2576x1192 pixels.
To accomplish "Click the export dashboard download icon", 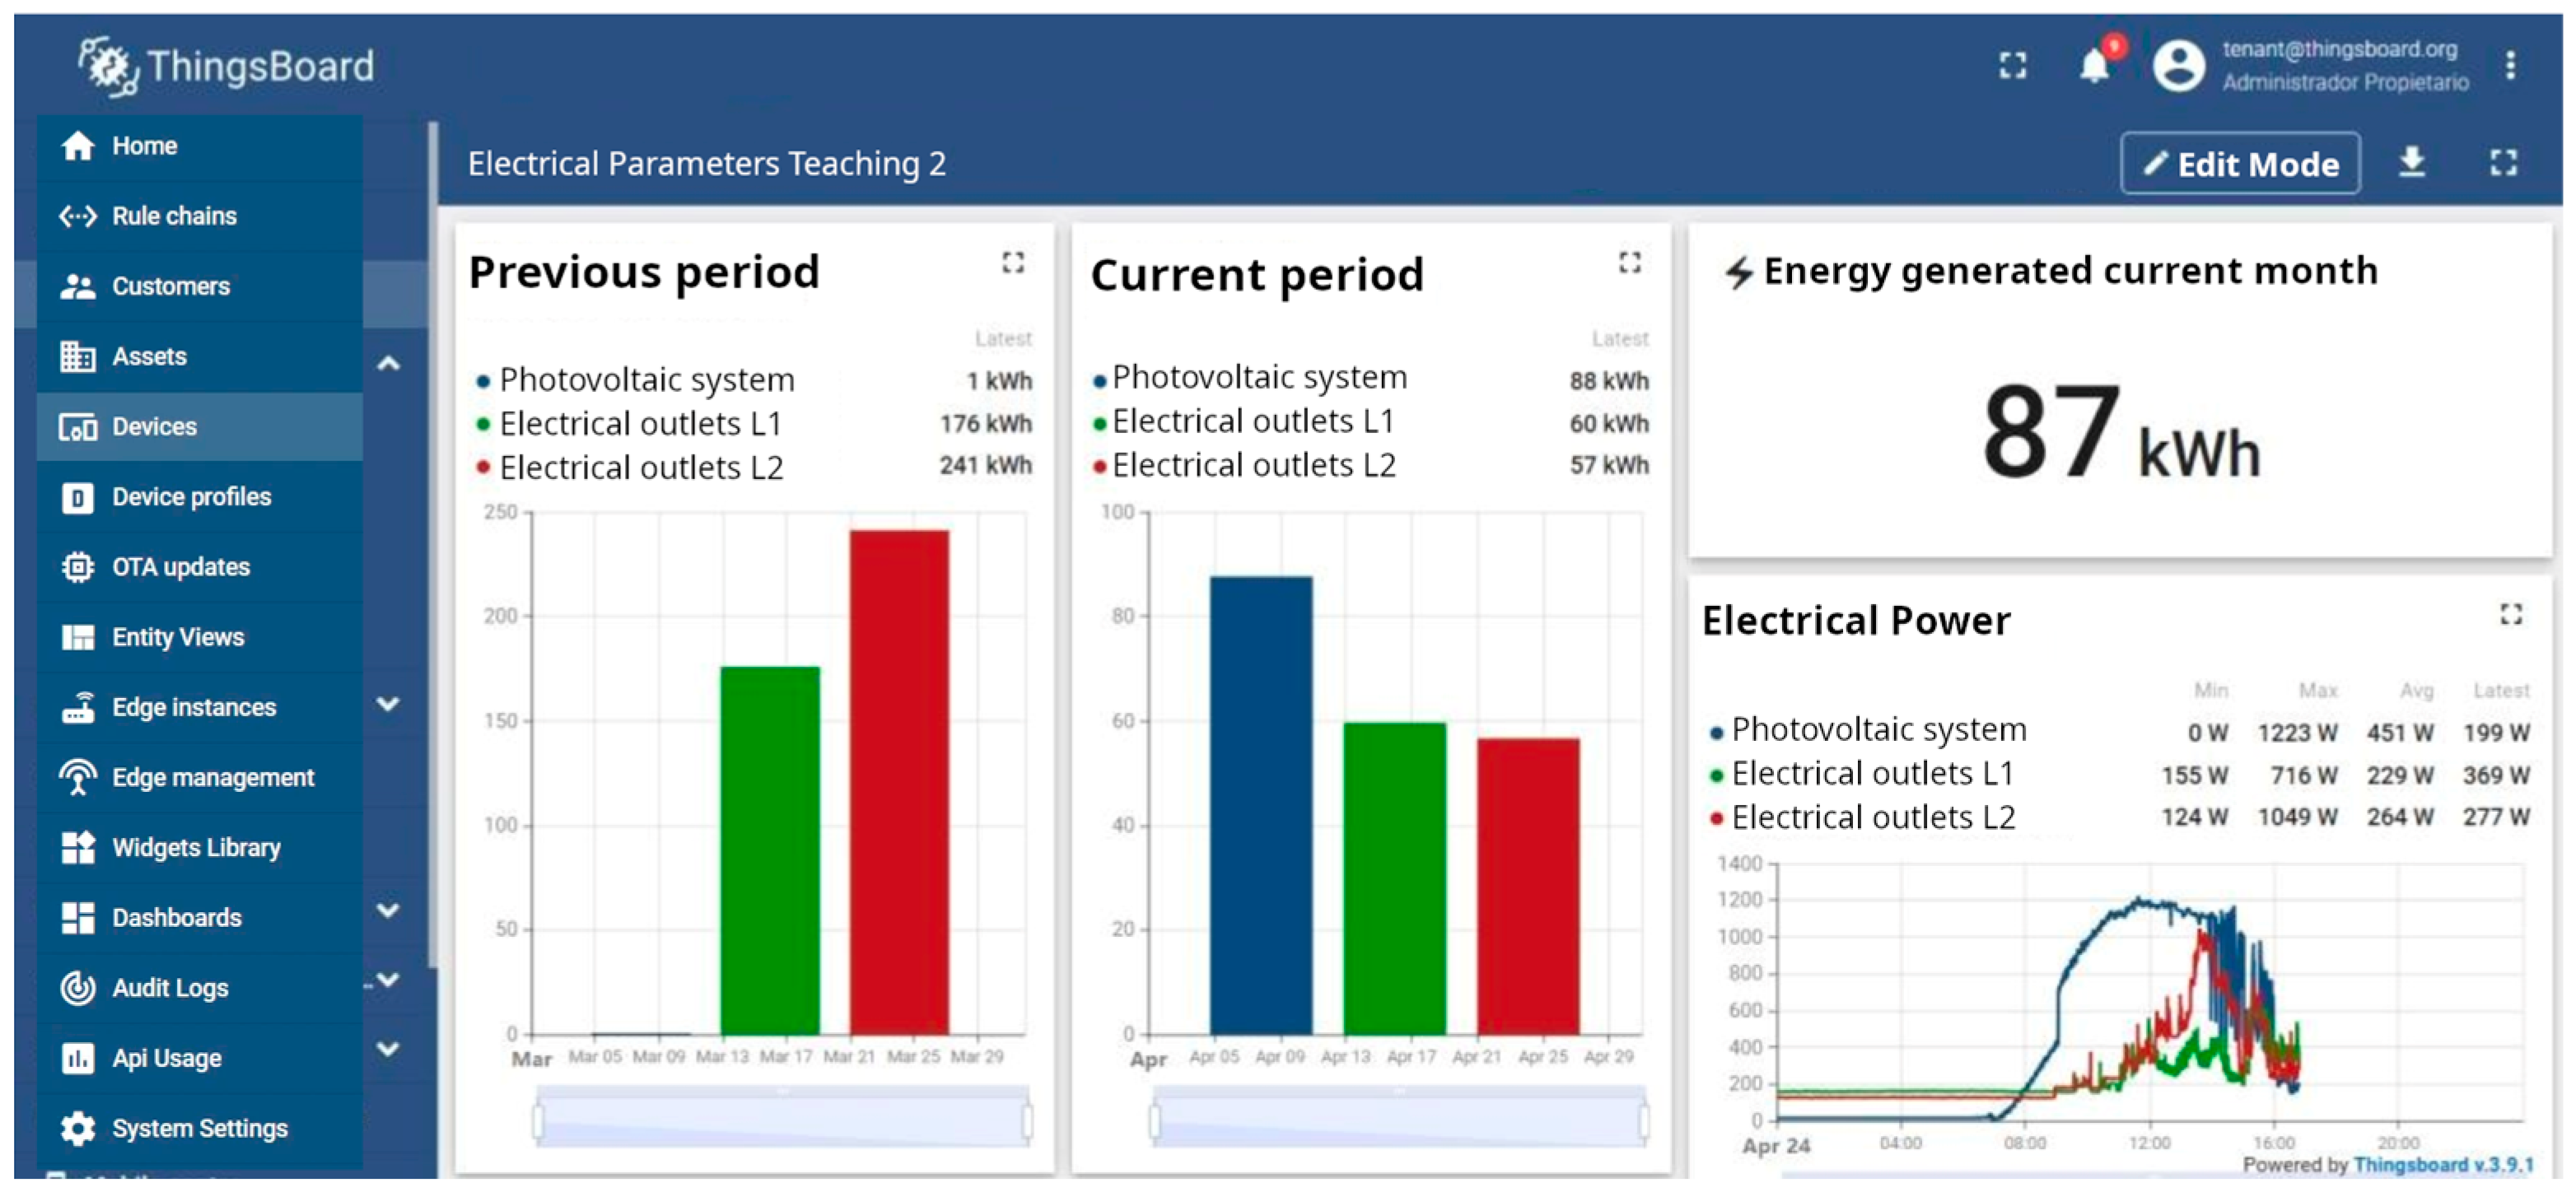I will coord(2411,163).
